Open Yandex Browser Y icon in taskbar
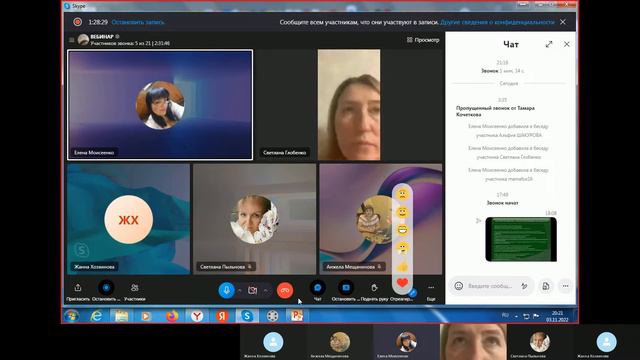This screenshot has height=360, width=640. coord(197,316)
